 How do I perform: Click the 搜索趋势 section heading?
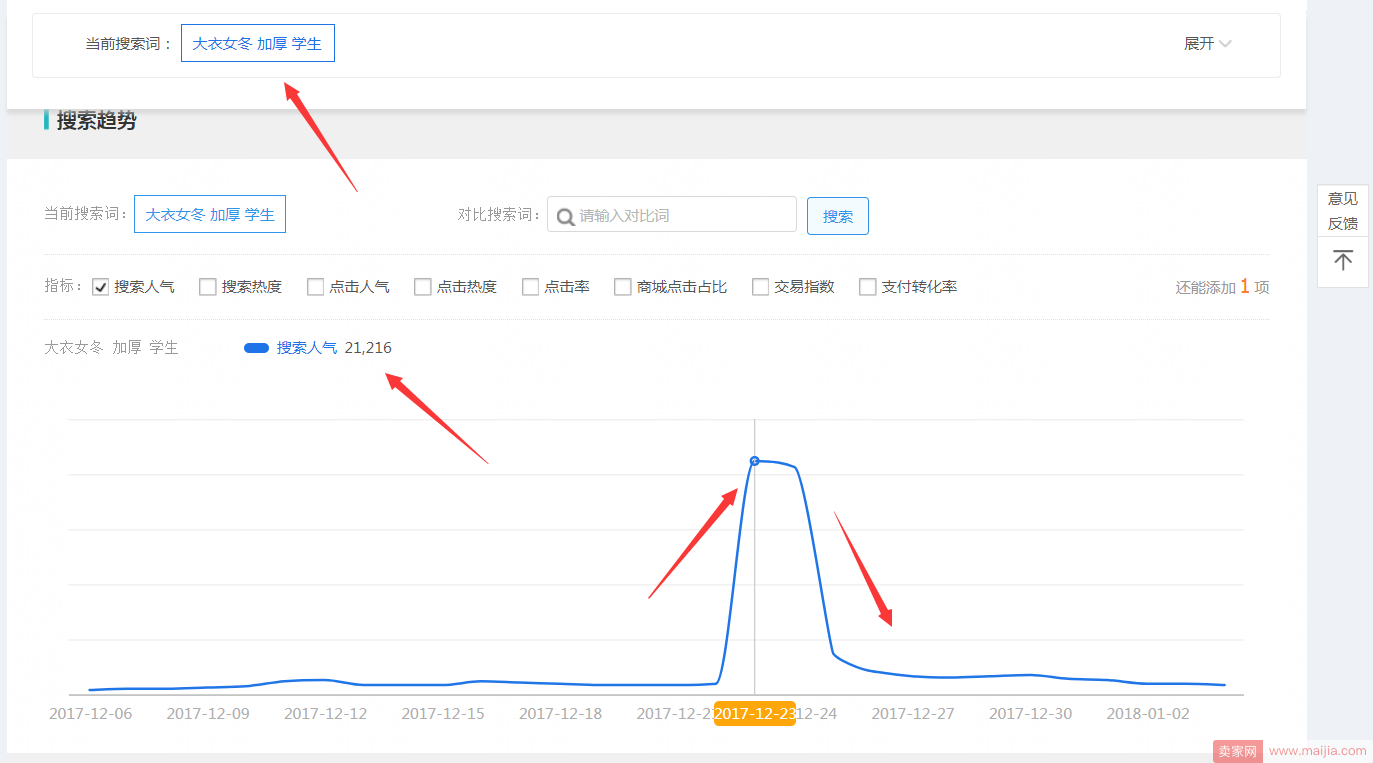[x=96, y=121]
